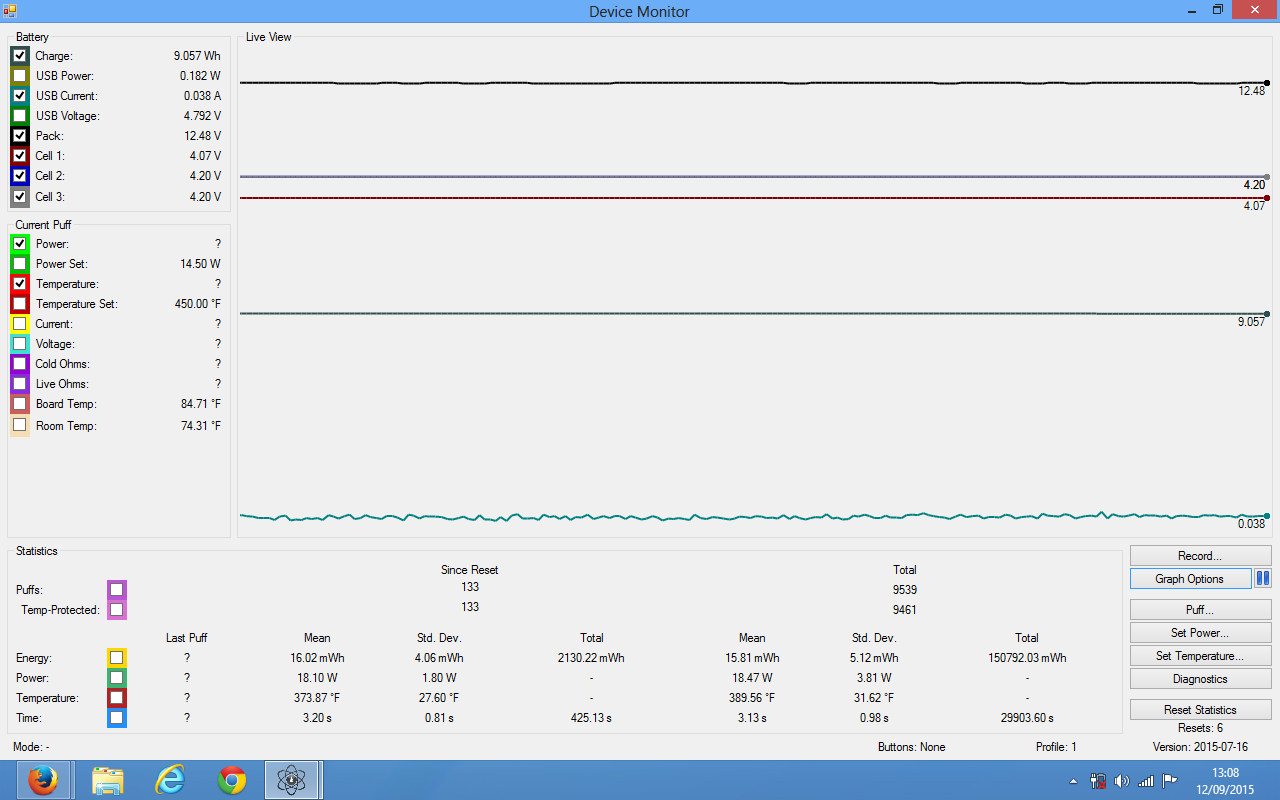1280x800 pixels.
Task: Click the Power Set value 14.50 W
Action: 200,264
